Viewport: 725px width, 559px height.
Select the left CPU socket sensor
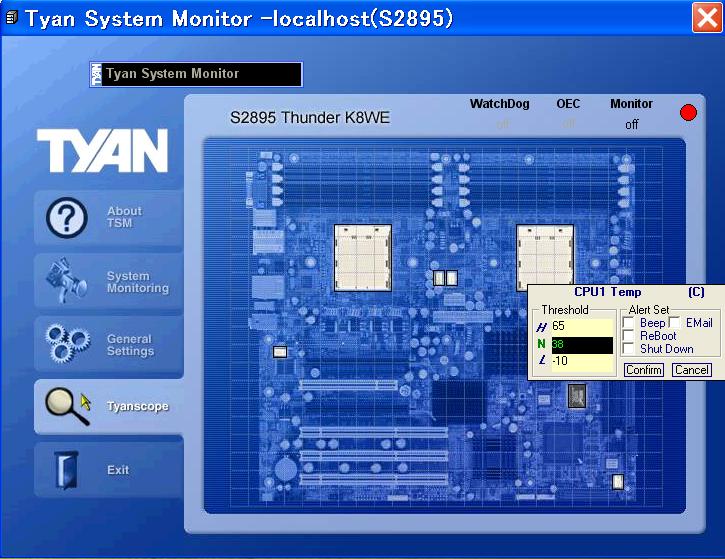(363, 258)
